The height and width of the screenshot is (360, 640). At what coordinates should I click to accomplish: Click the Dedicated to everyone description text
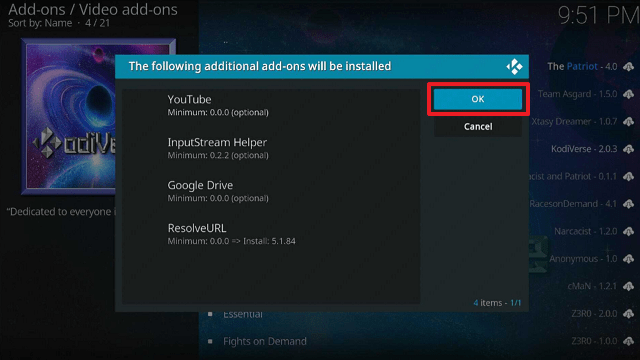click(x=61, y=212)
